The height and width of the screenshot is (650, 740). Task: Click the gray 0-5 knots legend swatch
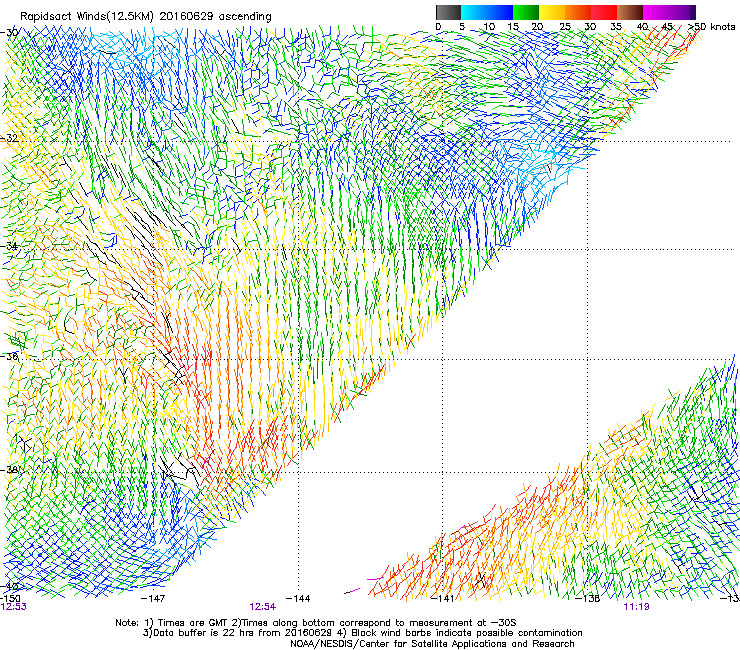448,12
